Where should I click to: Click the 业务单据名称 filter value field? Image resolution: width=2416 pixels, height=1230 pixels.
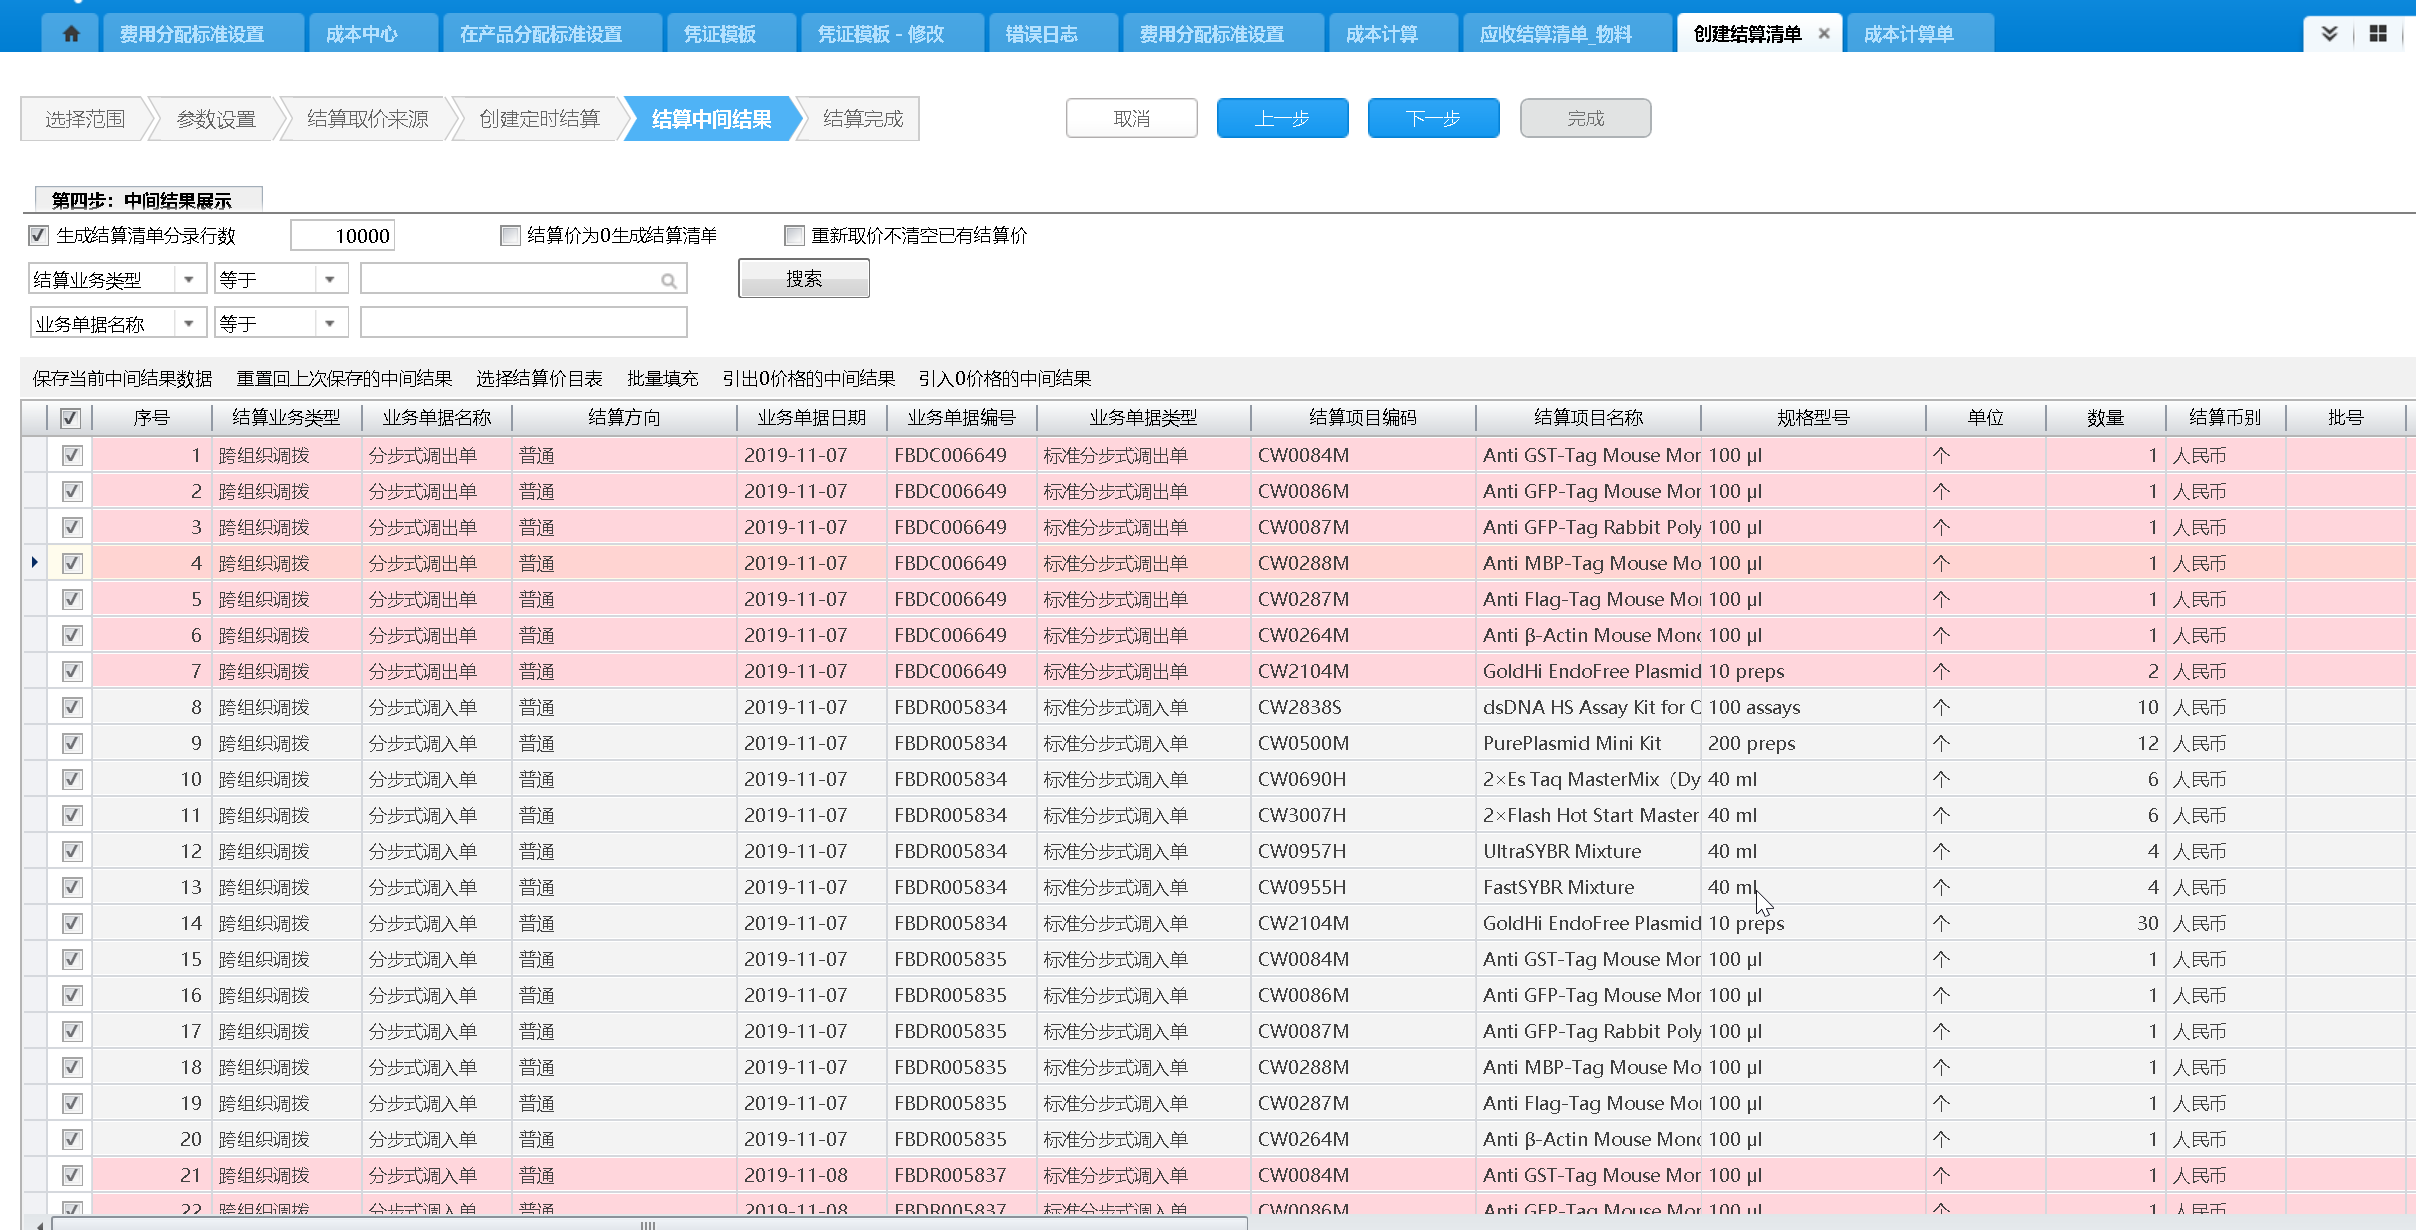pyautogui.click(x=523, y=323)
